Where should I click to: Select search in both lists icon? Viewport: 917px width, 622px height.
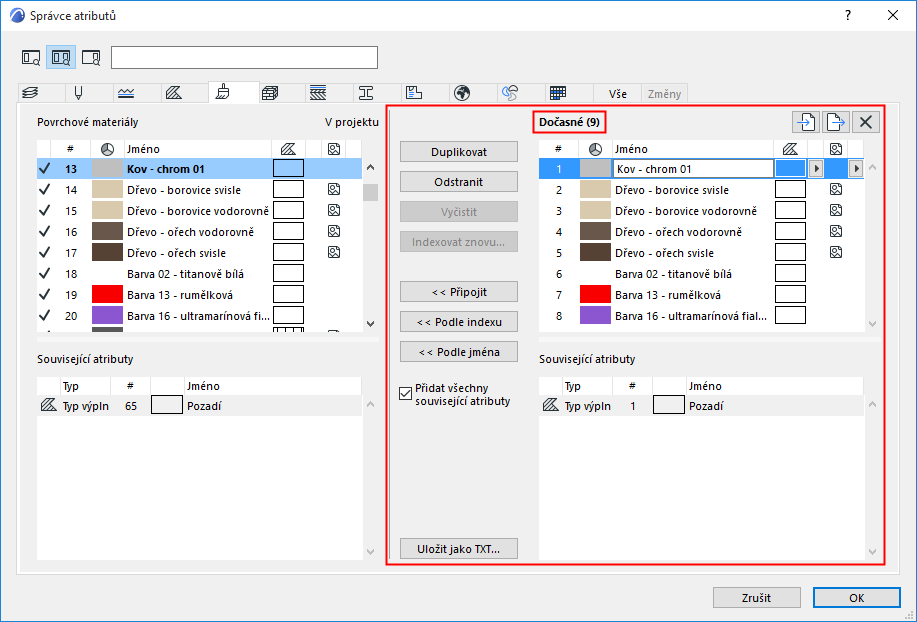pos(61,57)
